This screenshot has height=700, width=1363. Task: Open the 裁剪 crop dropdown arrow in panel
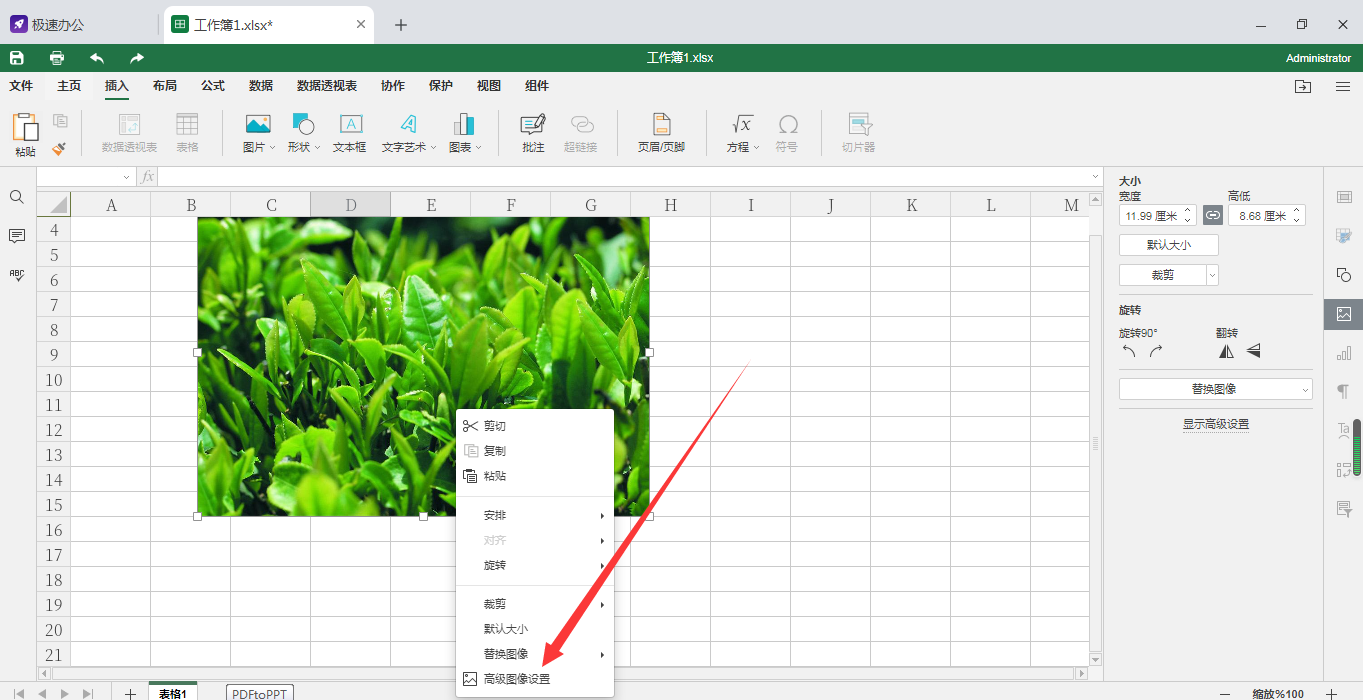pyautogui.click(x=1213, y=275)
